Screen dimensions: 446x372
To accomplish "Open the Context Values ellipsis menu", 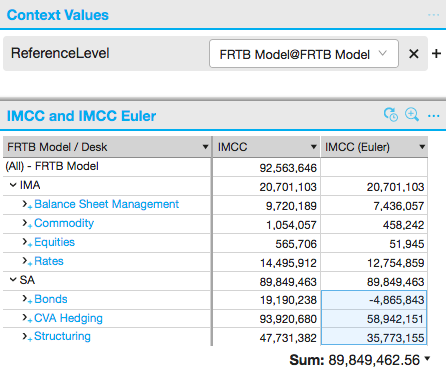I will 434,15.
